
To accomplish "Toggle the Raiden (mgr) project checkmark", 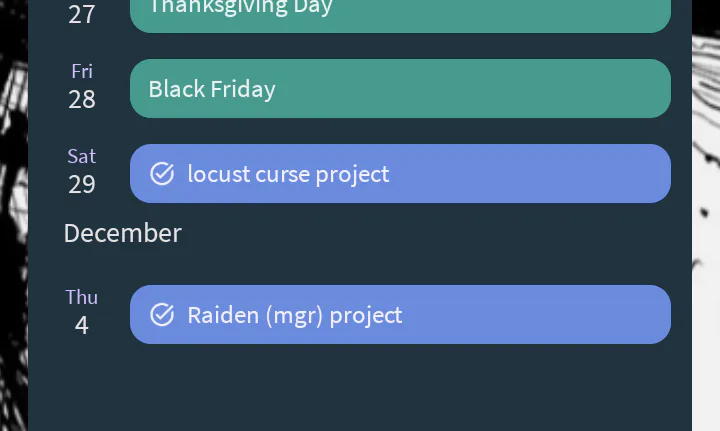I will tap(162, 315).
